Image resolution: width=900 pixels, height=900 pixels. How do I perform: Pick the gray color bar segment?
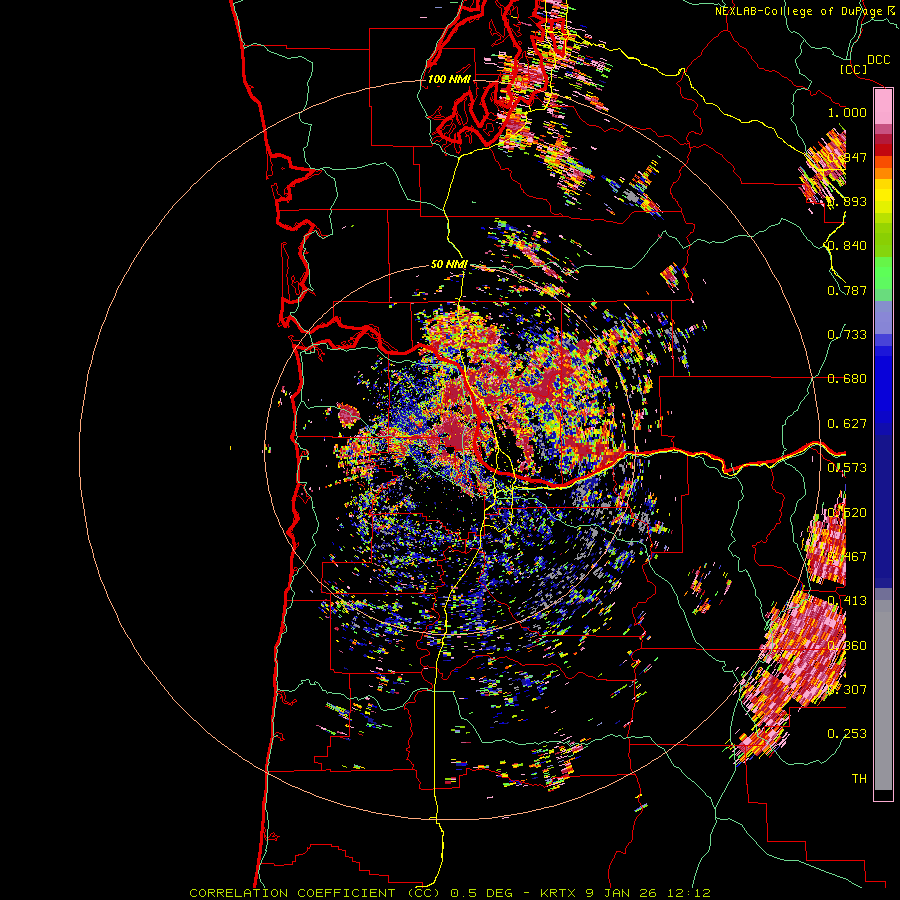coord(883,695)
